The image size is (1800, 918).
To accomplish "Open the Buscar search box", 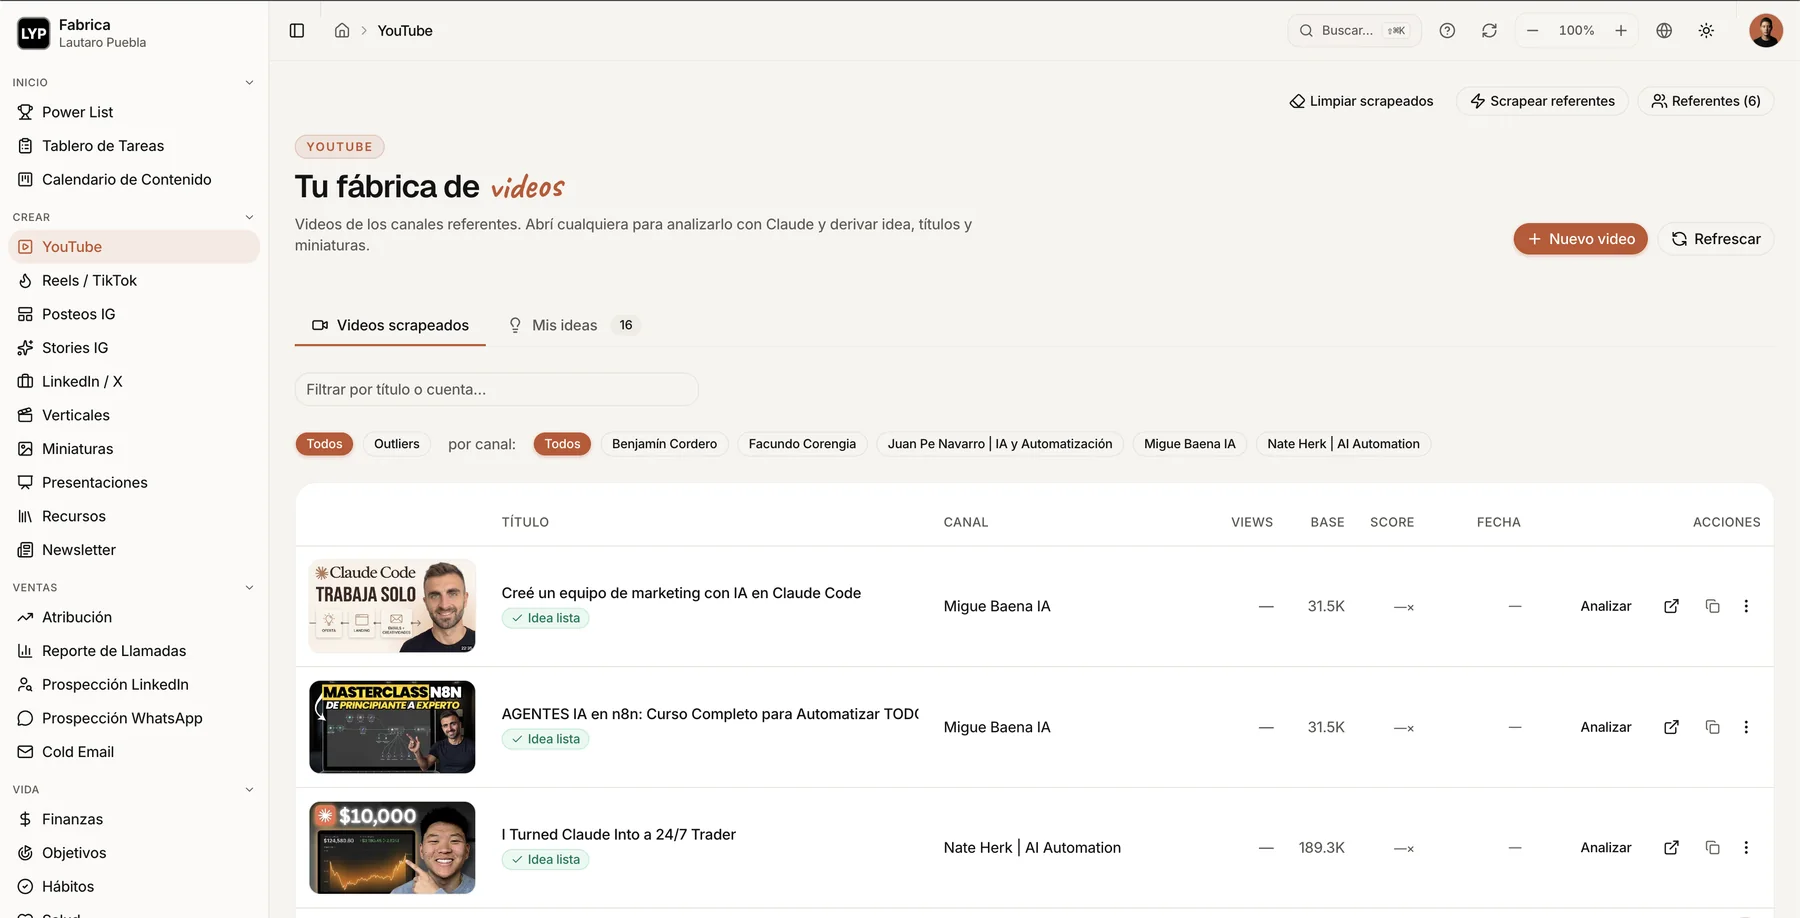I will coord(1354,31).
